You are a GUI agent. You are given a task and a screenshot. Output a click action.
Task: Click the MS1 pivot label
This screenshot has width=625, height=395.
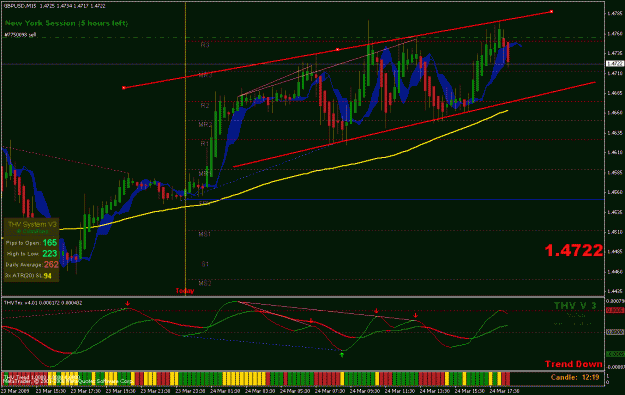pyautogui.click(x=204, y=234)
